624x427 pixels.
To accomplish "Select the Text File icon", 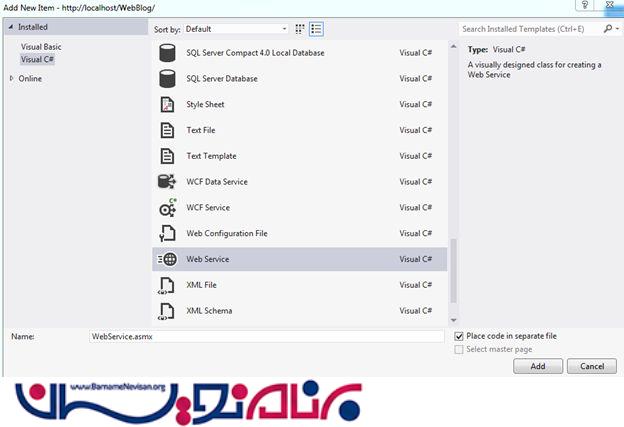I will pyautogui.click(x=167, y=130).
